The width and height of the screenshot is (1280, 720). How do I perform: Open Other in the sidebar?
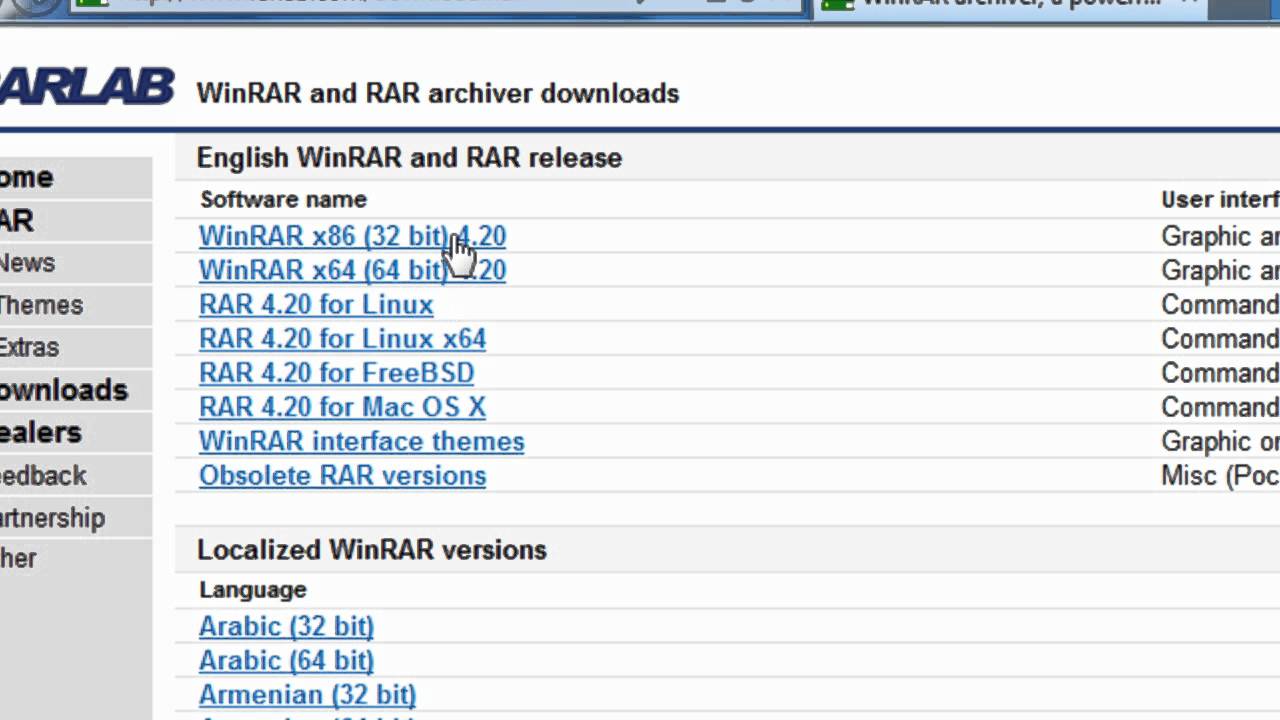pos(18,558)
